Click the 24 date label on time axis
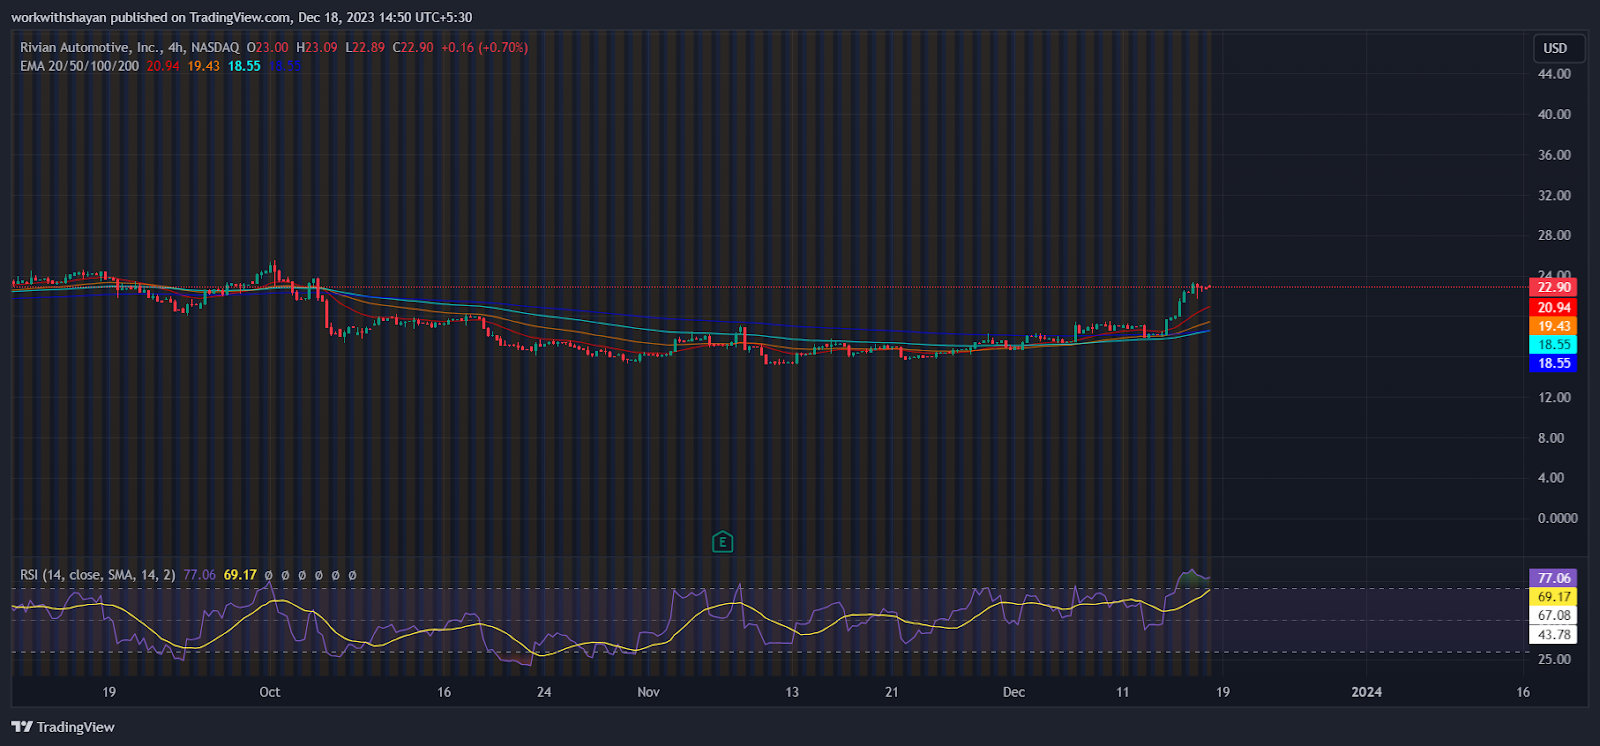 [544, 692]
